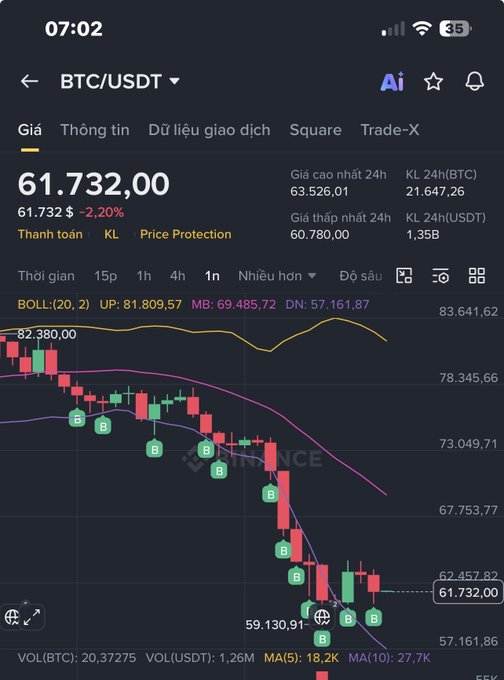The image size is (504, 680).
Task: Open the Square tab
Action: [315, 130]
